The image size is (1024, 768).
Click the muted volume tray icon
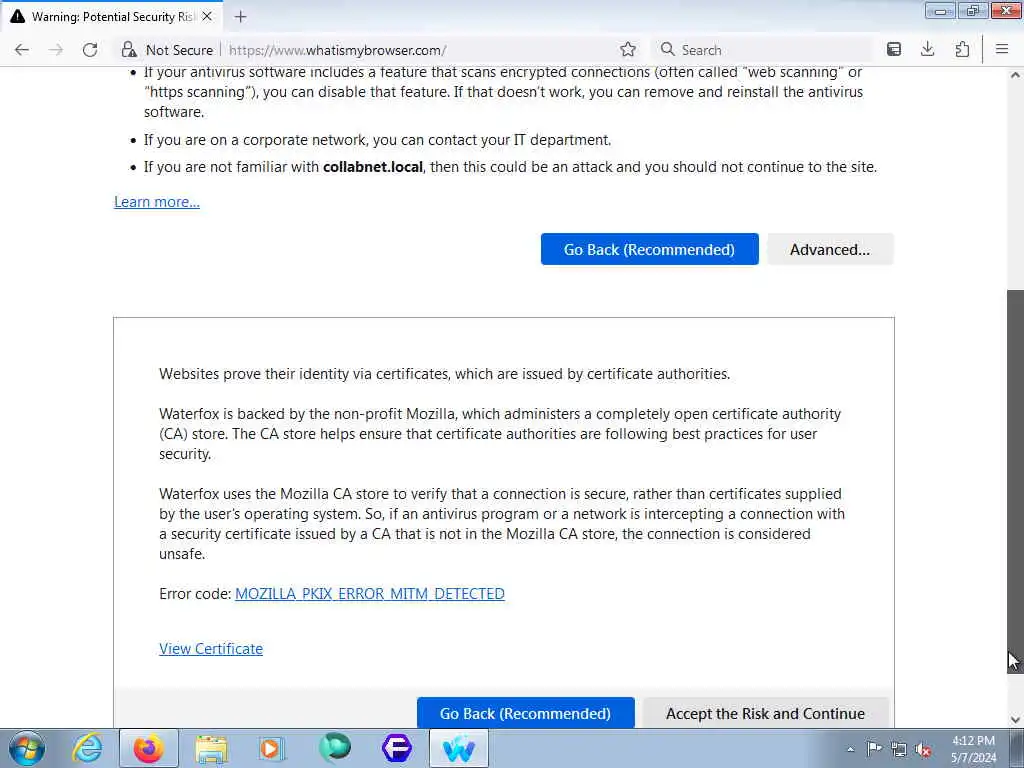923,749
